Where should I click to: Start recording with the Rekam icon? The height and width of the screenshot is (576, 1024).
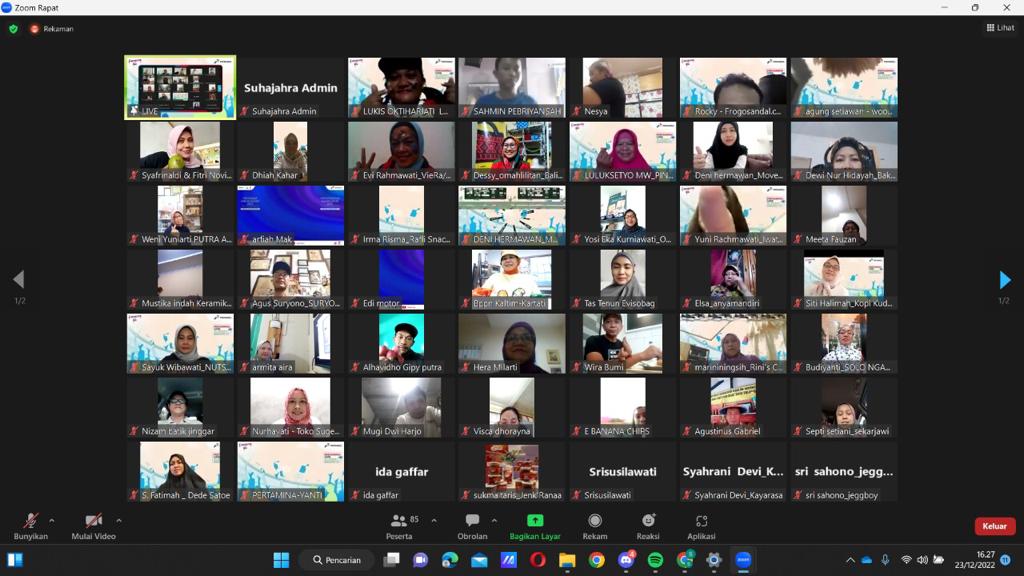click(x=595, y=525)
